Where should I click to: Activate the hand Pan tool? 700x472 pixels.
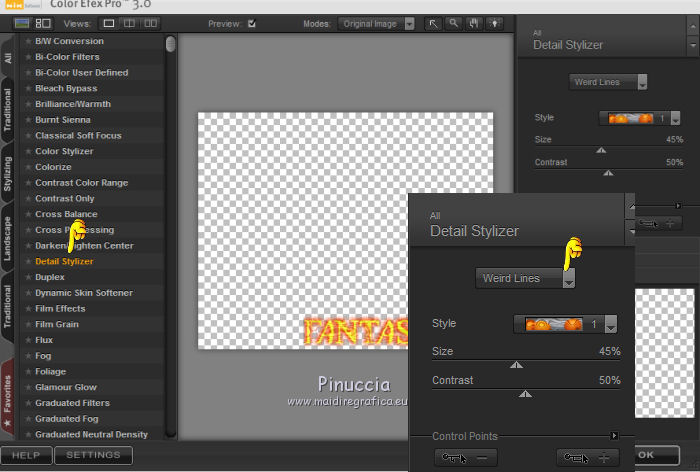coord(474,24)
